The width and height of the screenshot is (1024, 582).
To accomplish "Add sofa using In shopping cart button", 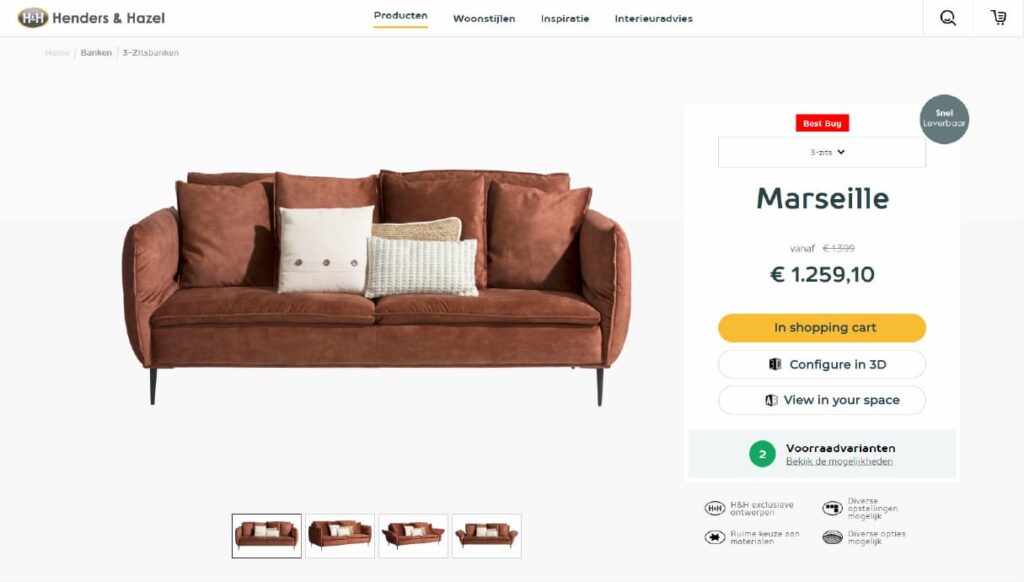I will pos(822,328).
